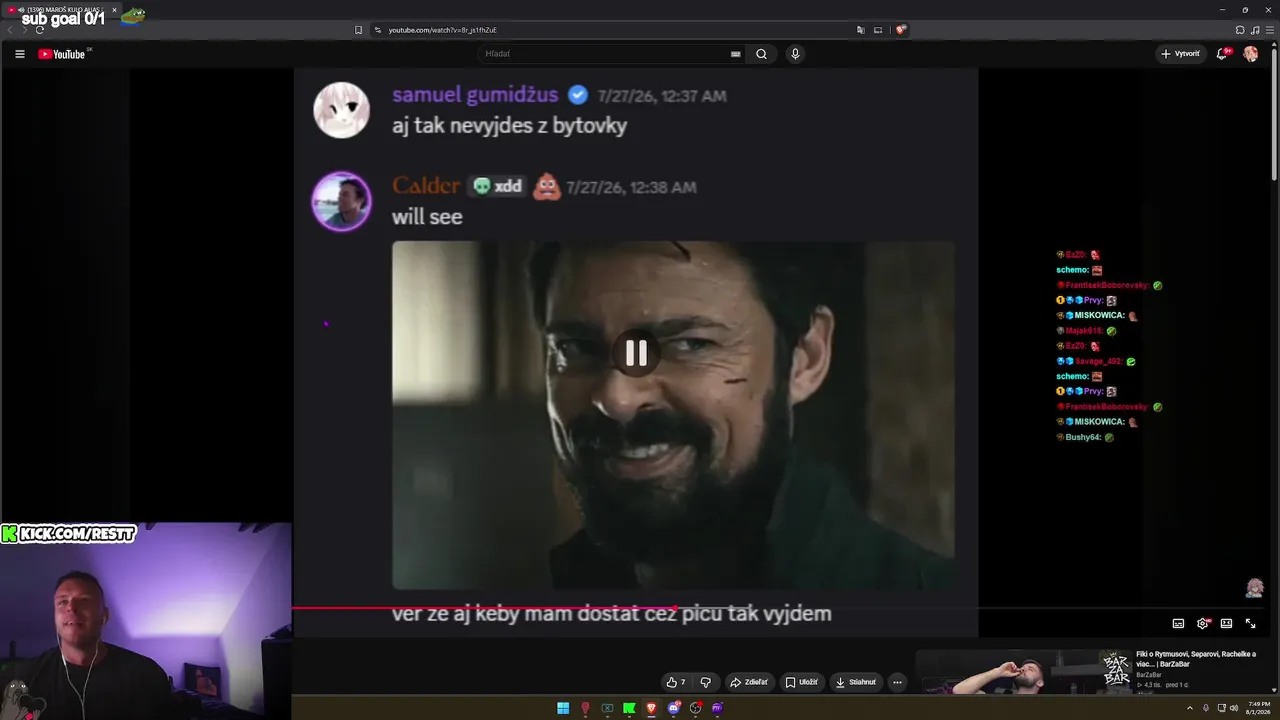Open the Brave Shields lion icon
Viewport: 1280px width, 720px height.
(900, 30)
